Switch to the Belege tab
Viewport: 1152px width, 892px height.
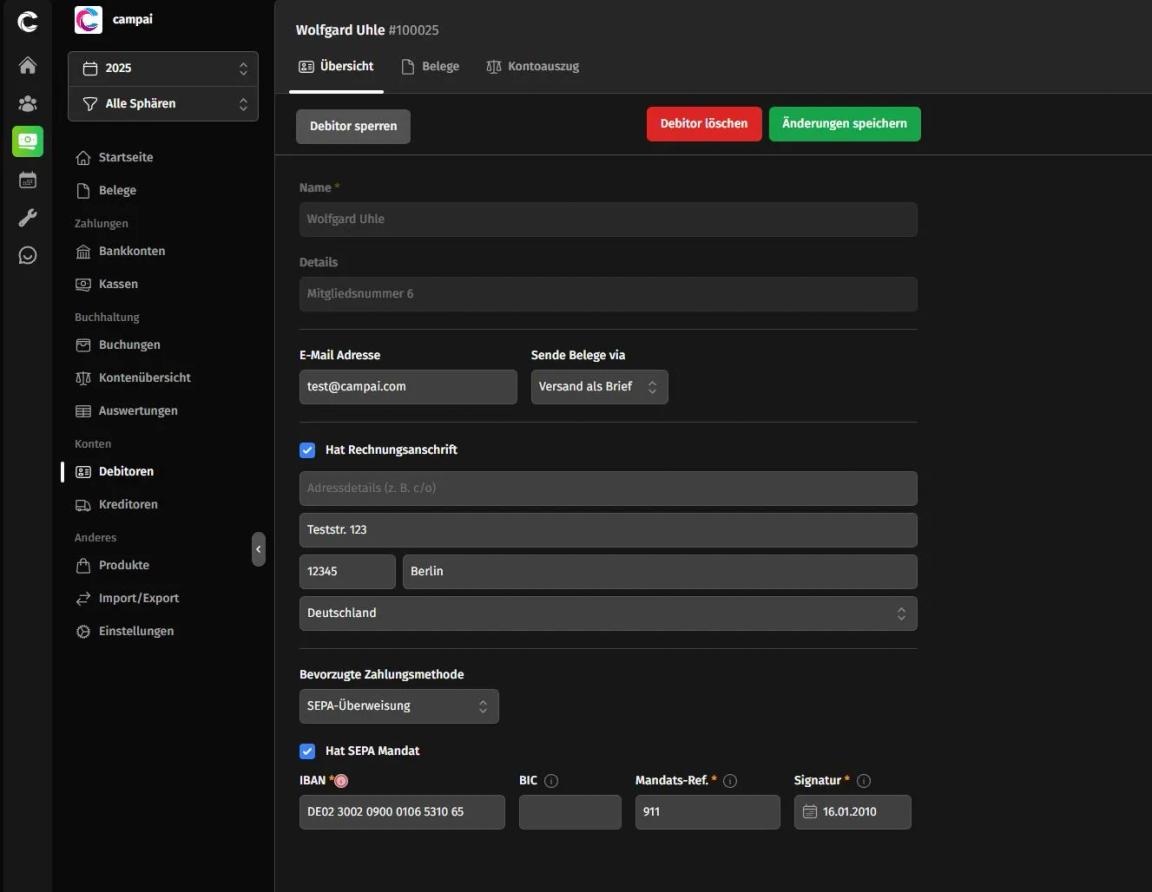pyautogui.click(x=431, y=66)
